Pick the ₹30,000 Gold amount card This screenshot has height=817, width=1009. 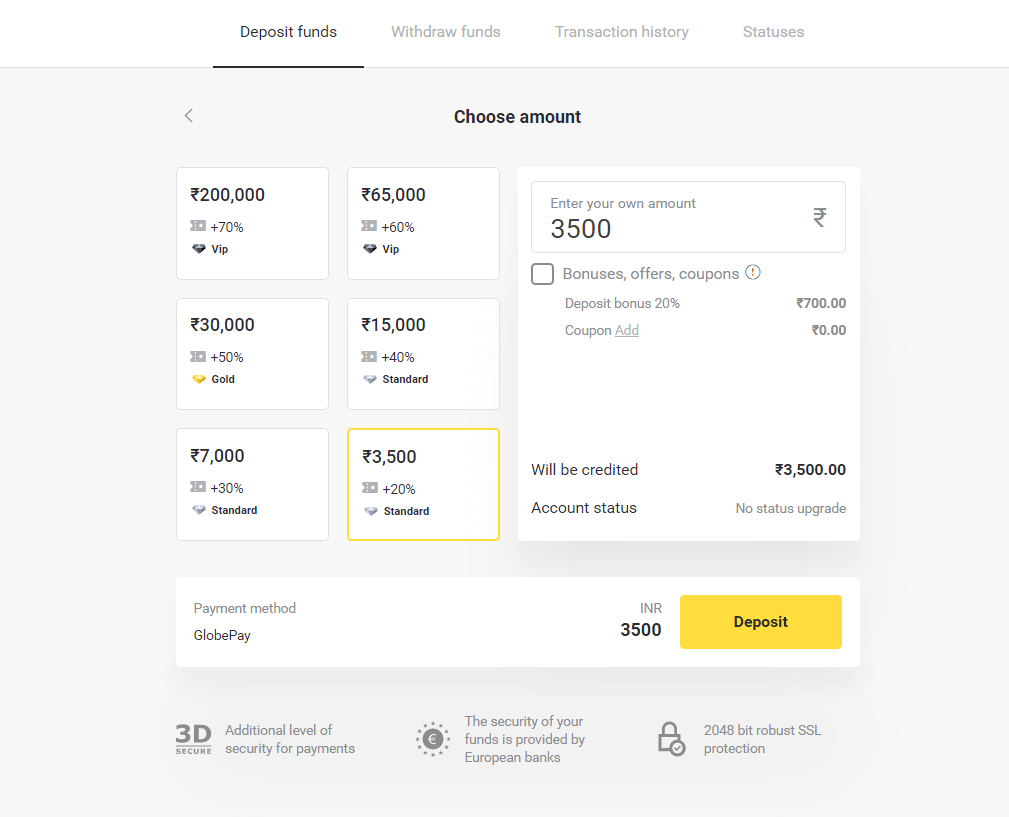[x=252, y=353]
